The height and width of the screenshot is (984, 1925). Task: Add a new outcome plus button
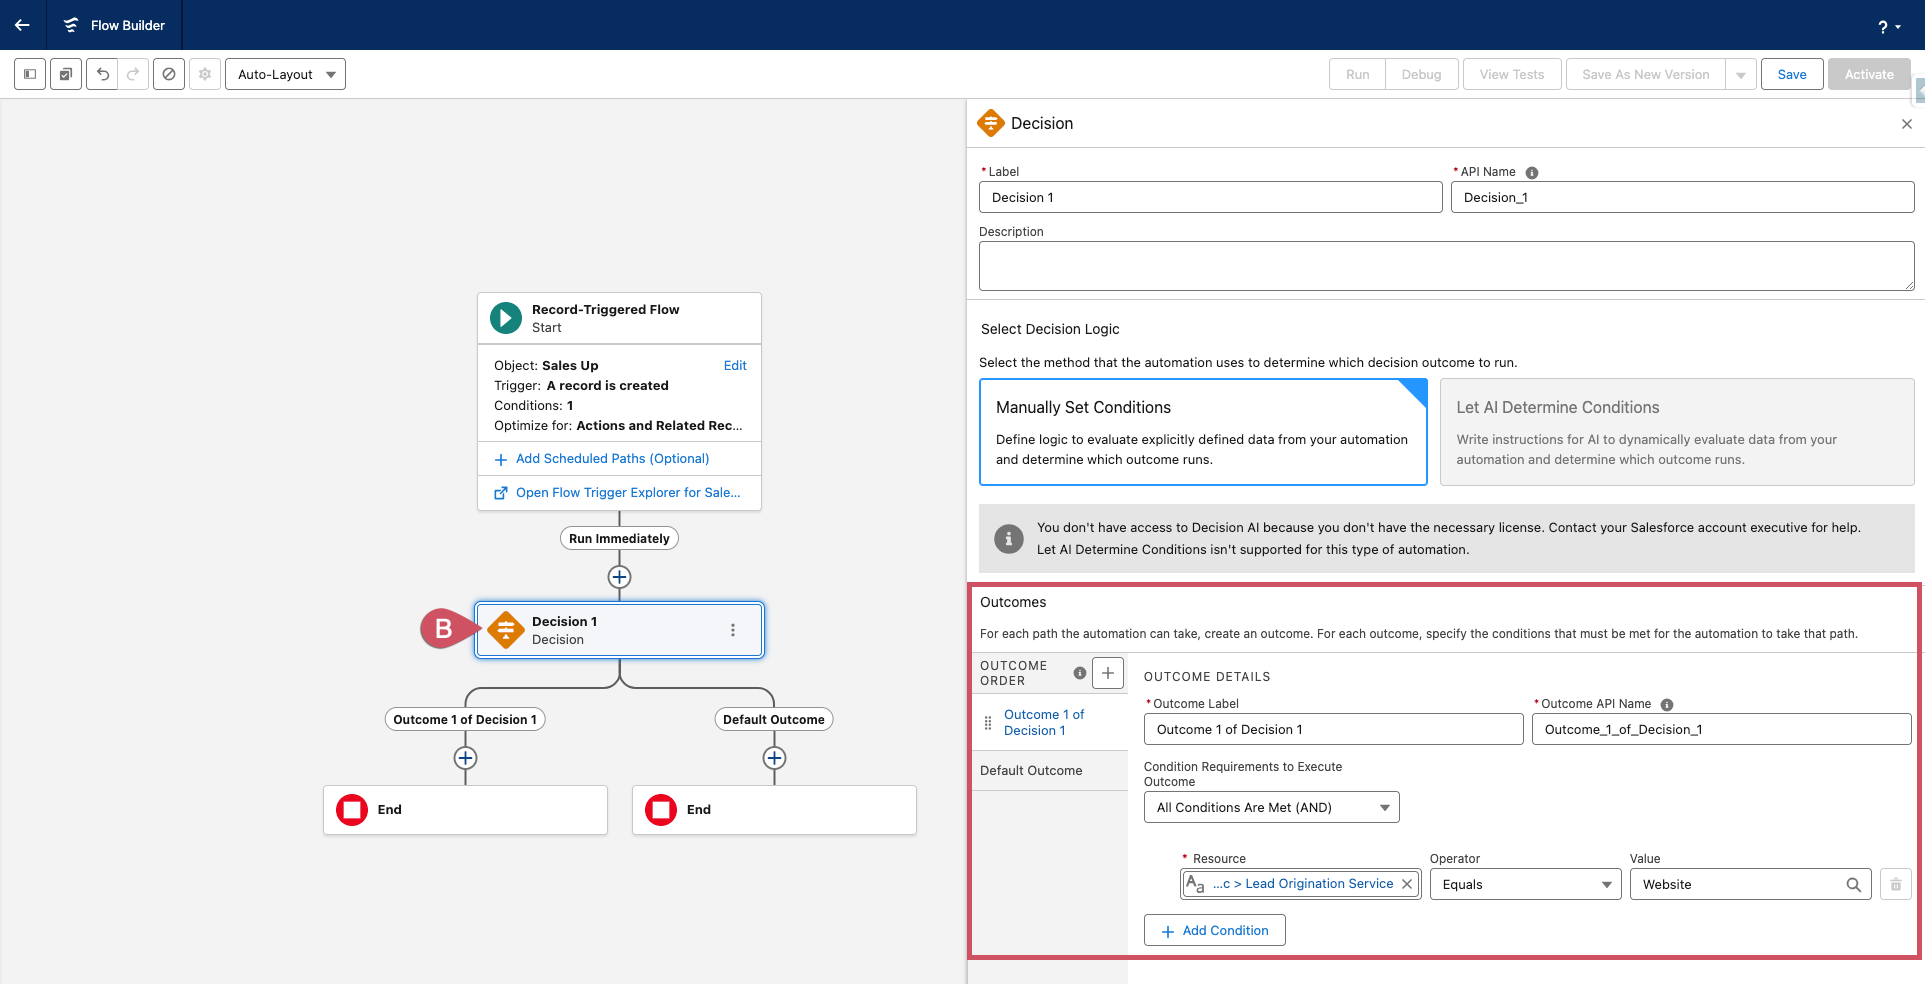(x=1108, y=673)
